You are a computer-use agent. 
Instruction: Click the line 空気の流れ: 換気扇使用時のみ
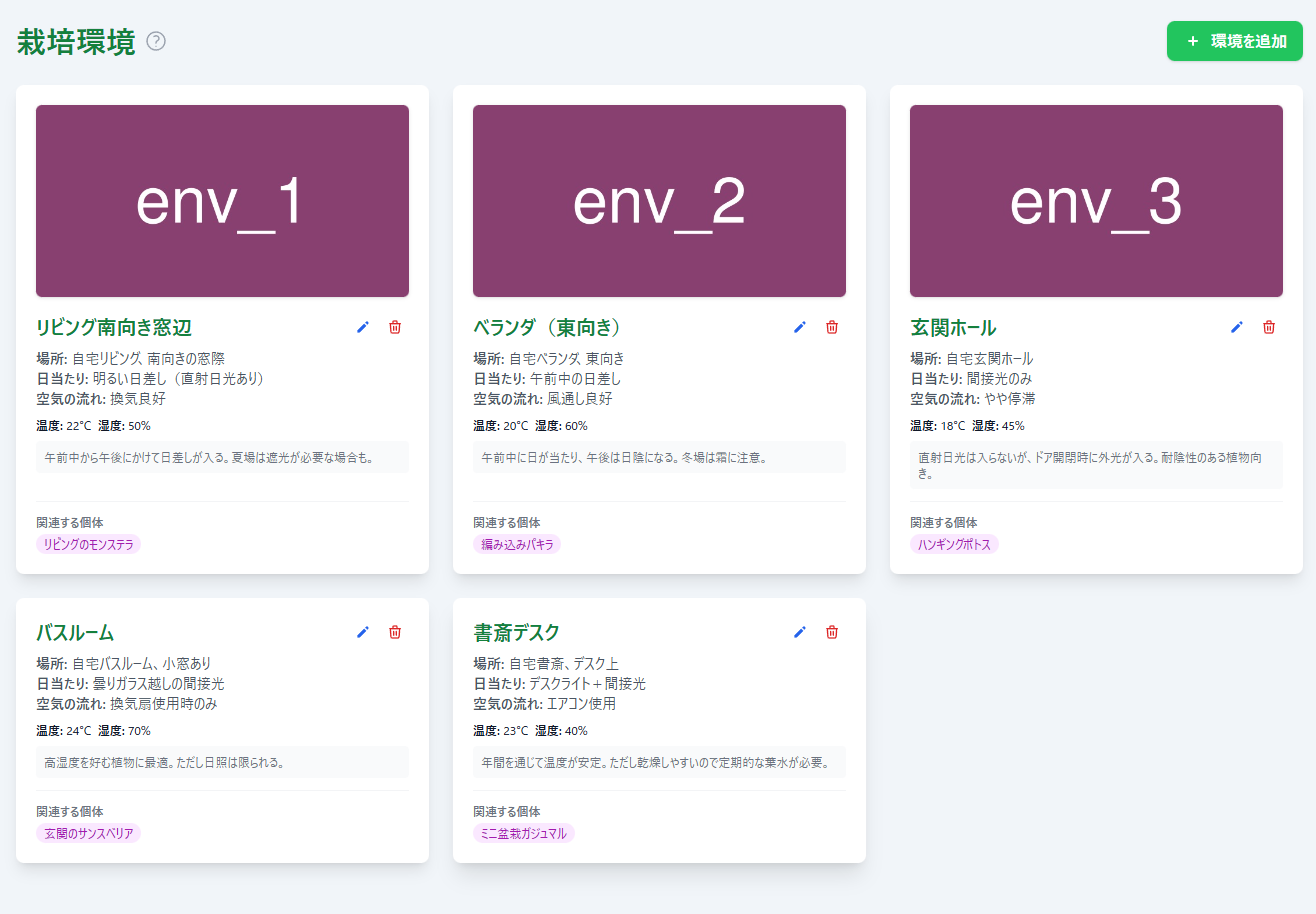click(127, 703)
